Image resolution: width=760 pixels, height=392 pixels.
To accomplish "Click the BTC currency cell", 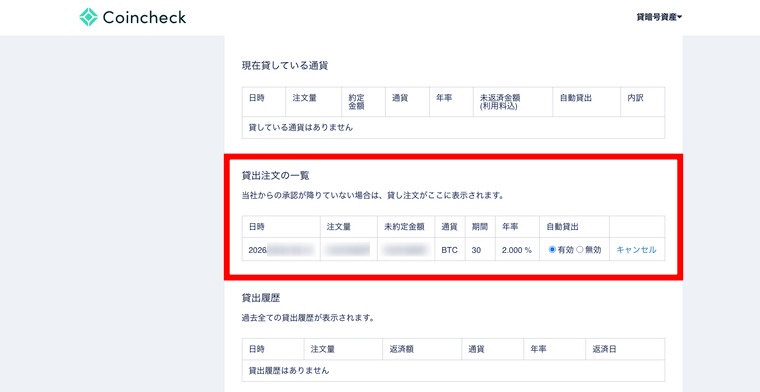I will click(450, 250).
